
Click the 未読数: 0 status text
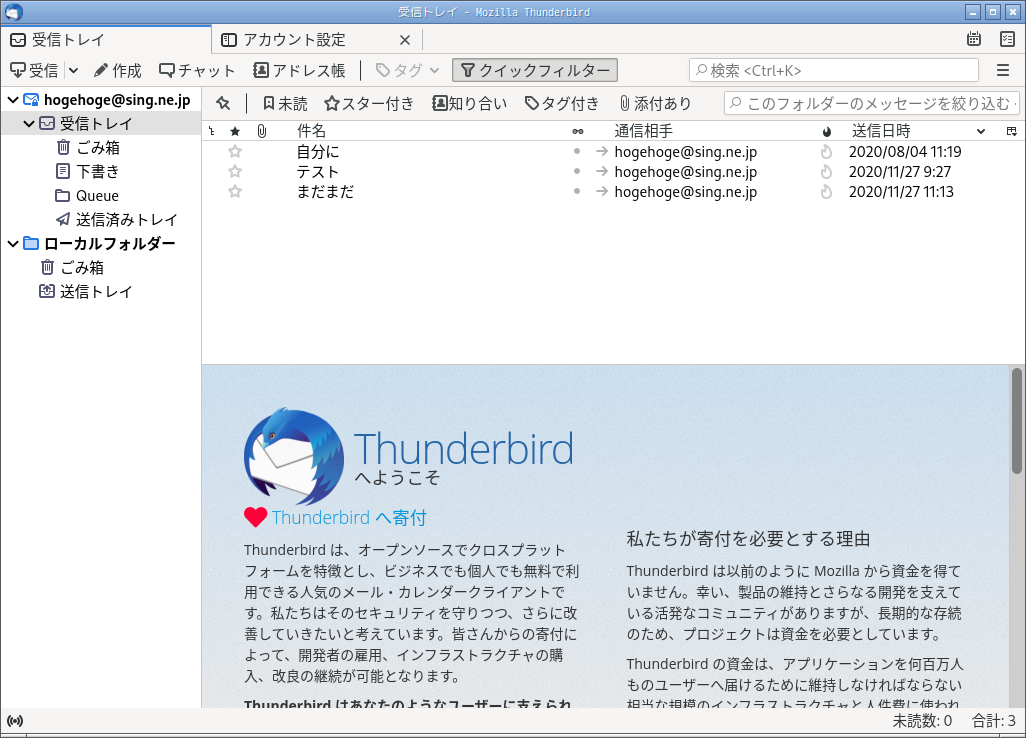pos(922,721)
